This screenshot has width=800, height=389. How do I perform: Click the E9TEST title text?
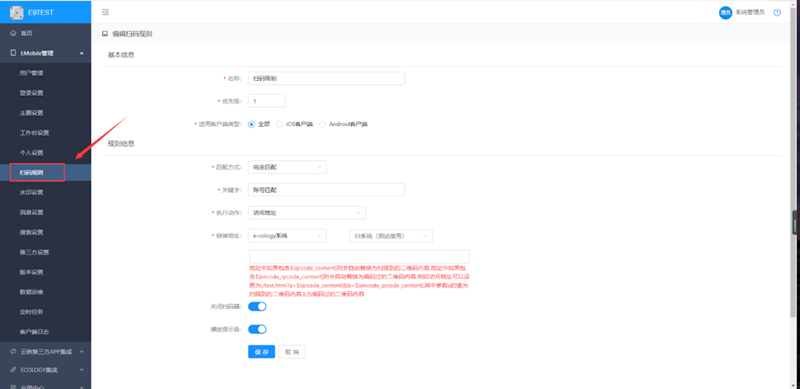[x=41, y=12]
